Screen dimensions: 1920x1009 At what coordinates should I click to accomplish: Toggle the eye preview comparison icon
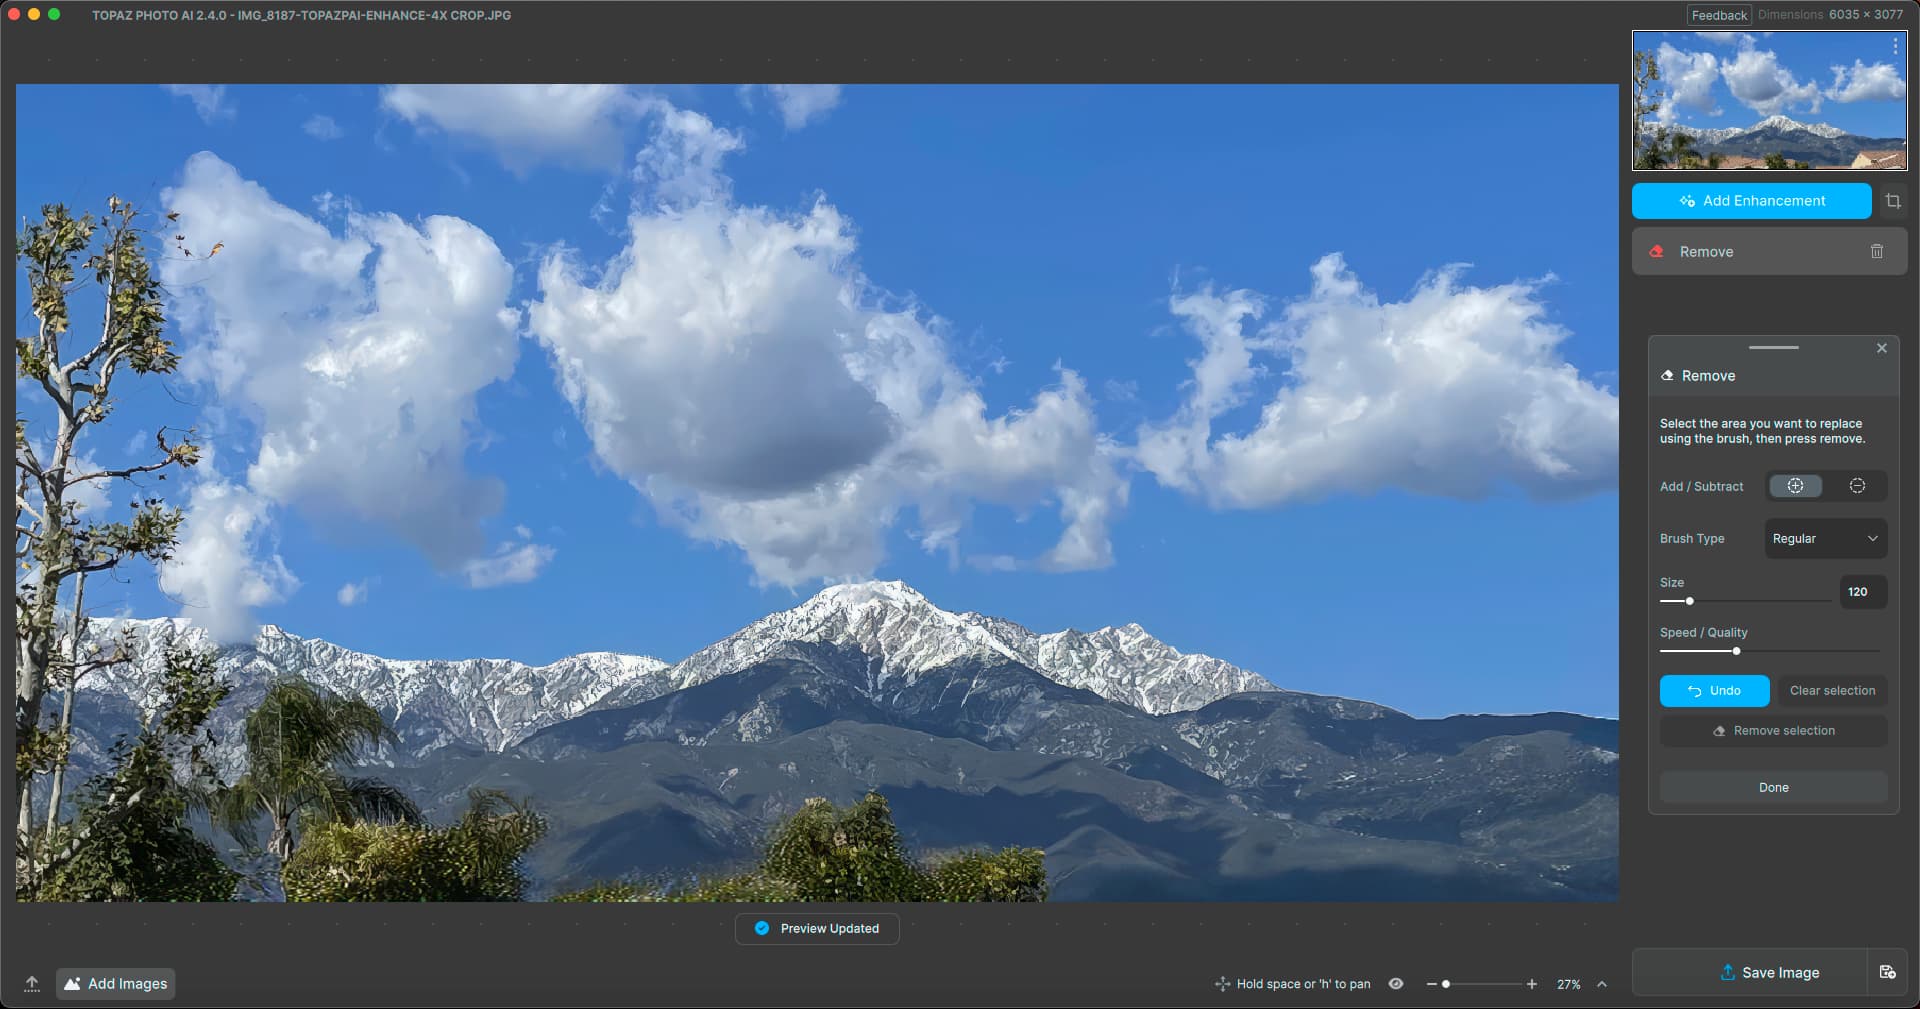[x=1396, y=984]
